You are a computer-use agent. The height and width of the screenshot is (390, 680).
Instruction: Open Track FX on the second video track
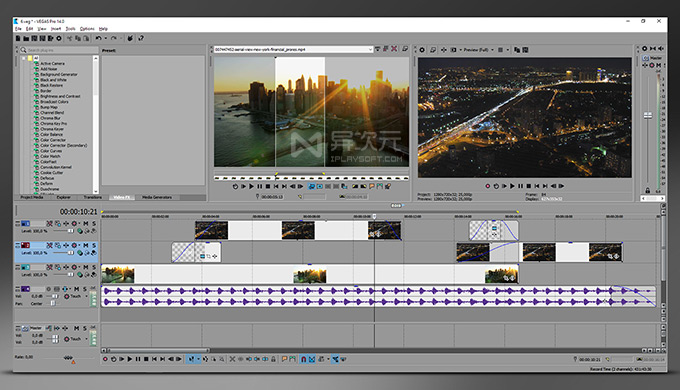pos(66,245)
